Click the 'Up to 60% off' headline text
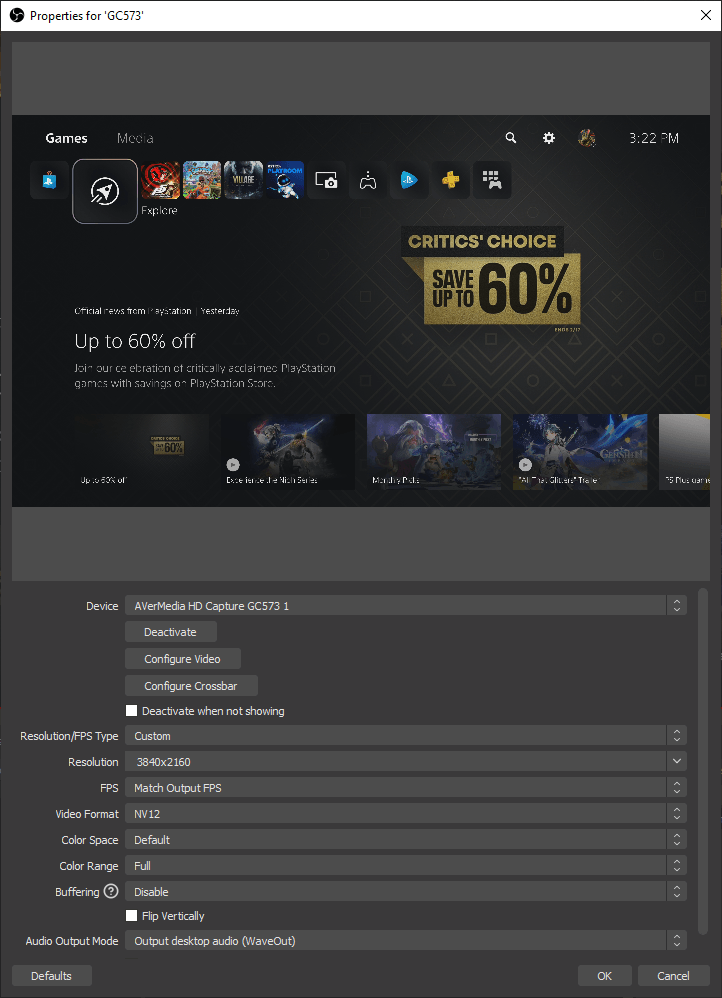 (x=135, y=341)
